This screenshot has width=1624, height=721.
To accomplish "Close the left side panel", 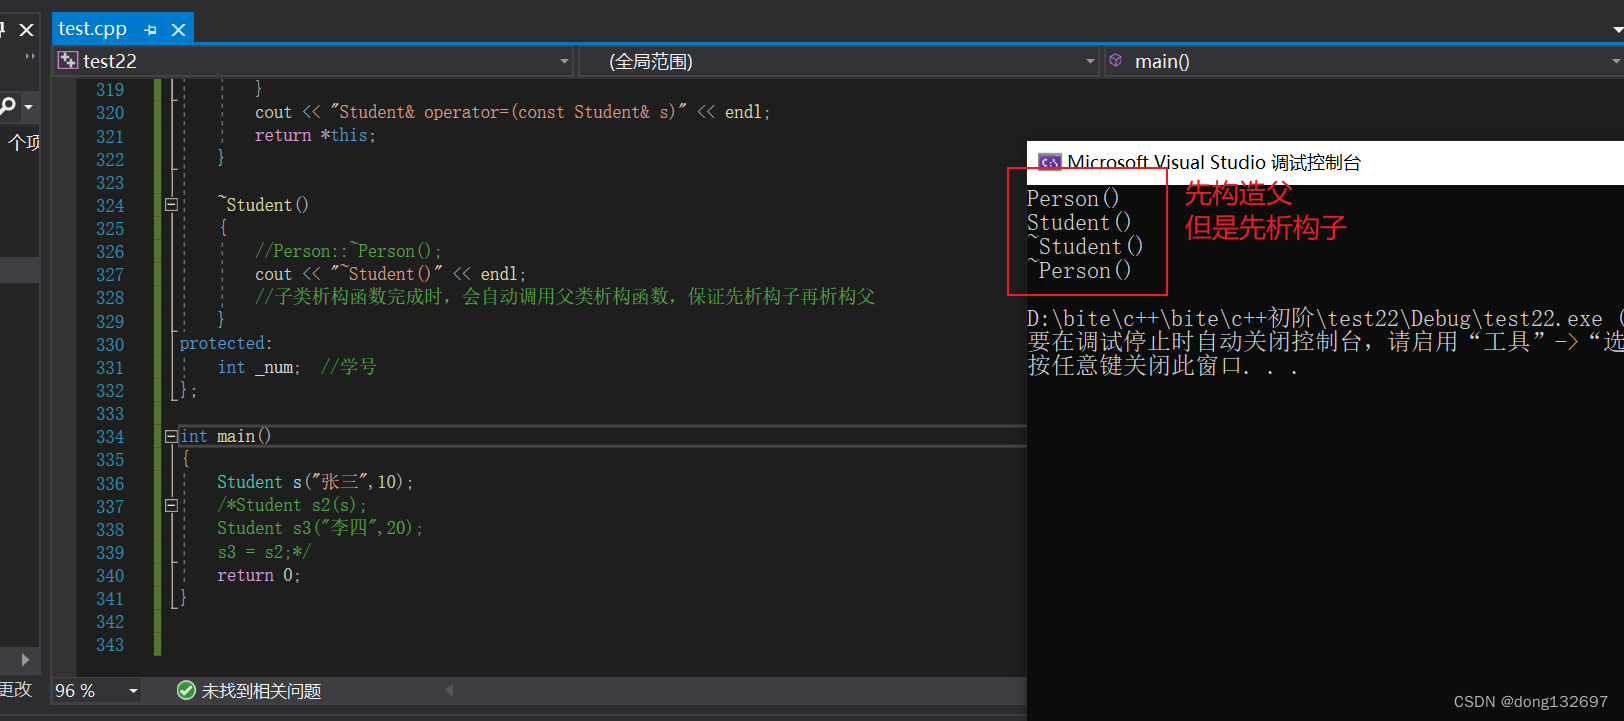I will (x=27, y=30).
